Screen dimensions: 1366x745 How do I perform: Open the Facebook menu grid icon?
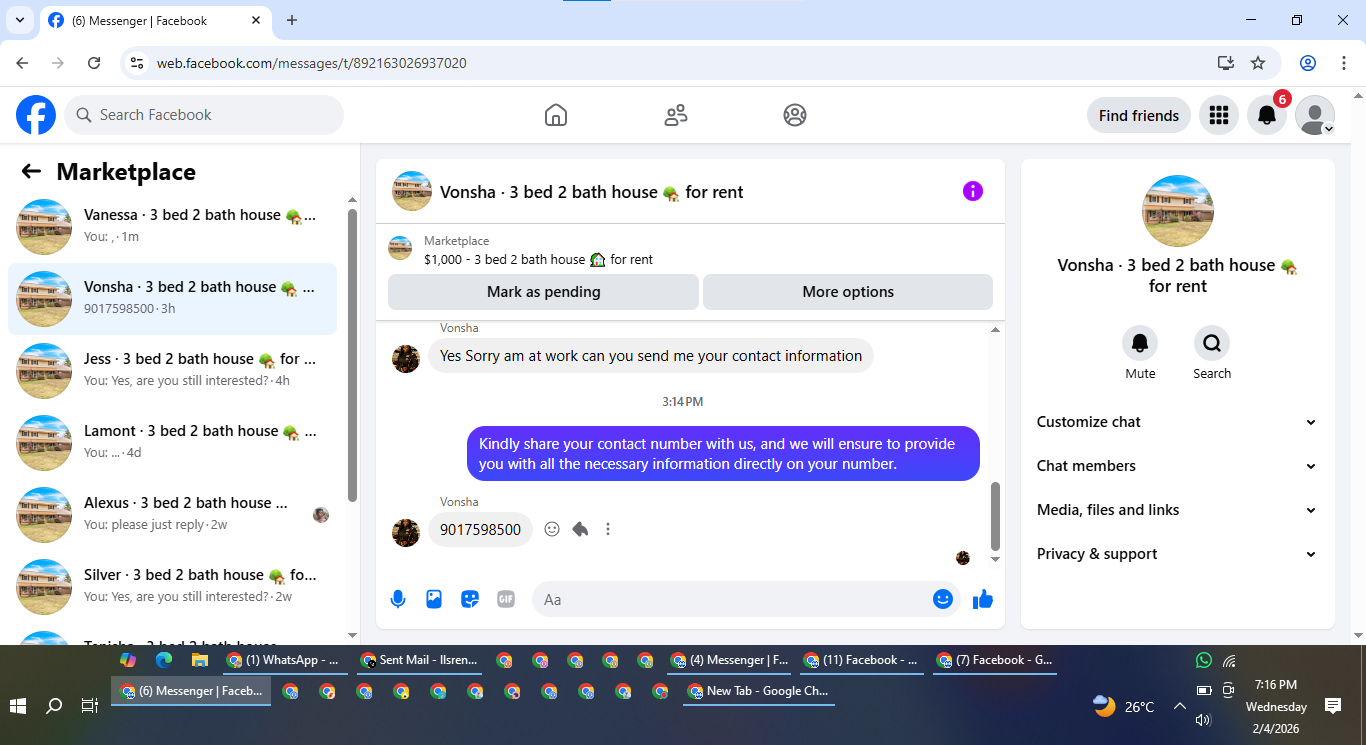pos(1218,115)
